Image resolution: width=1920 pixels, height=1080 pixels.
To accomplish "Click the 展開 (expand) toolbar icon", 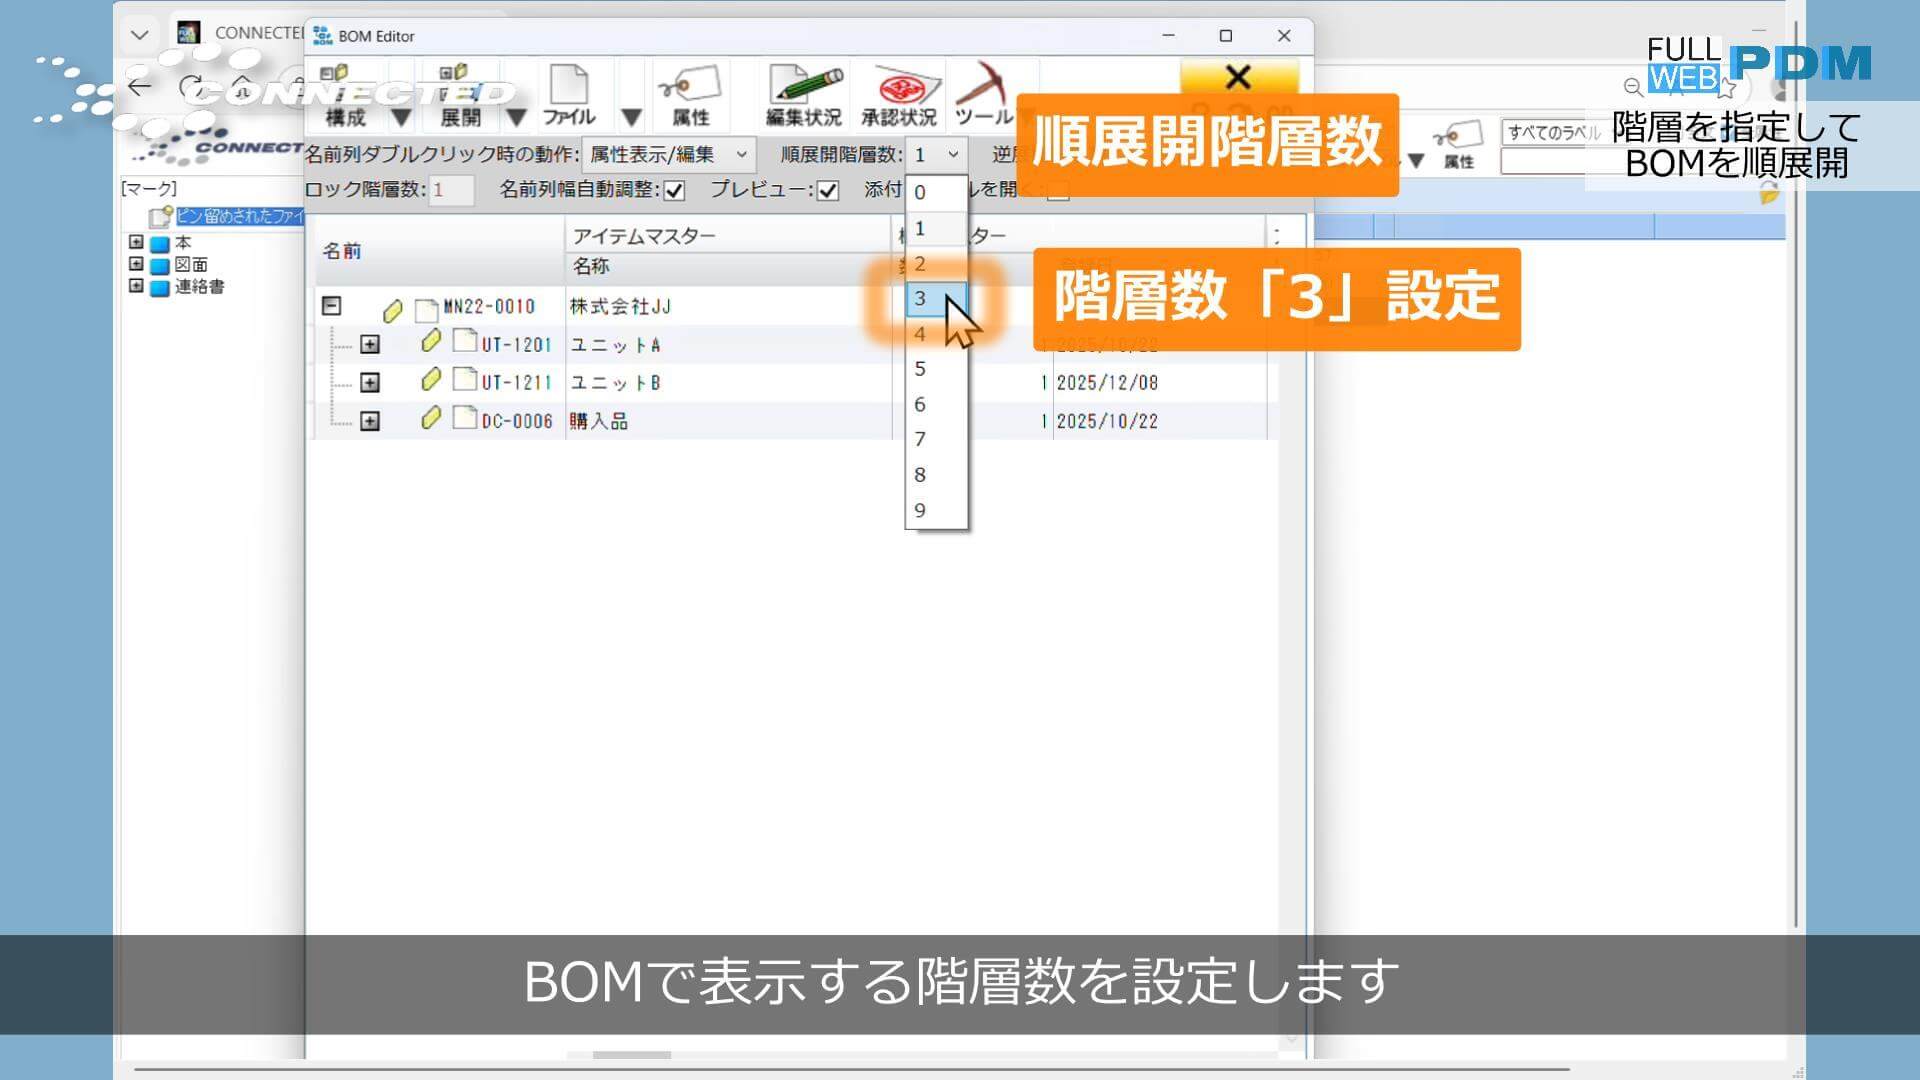I will pos(460,95).
